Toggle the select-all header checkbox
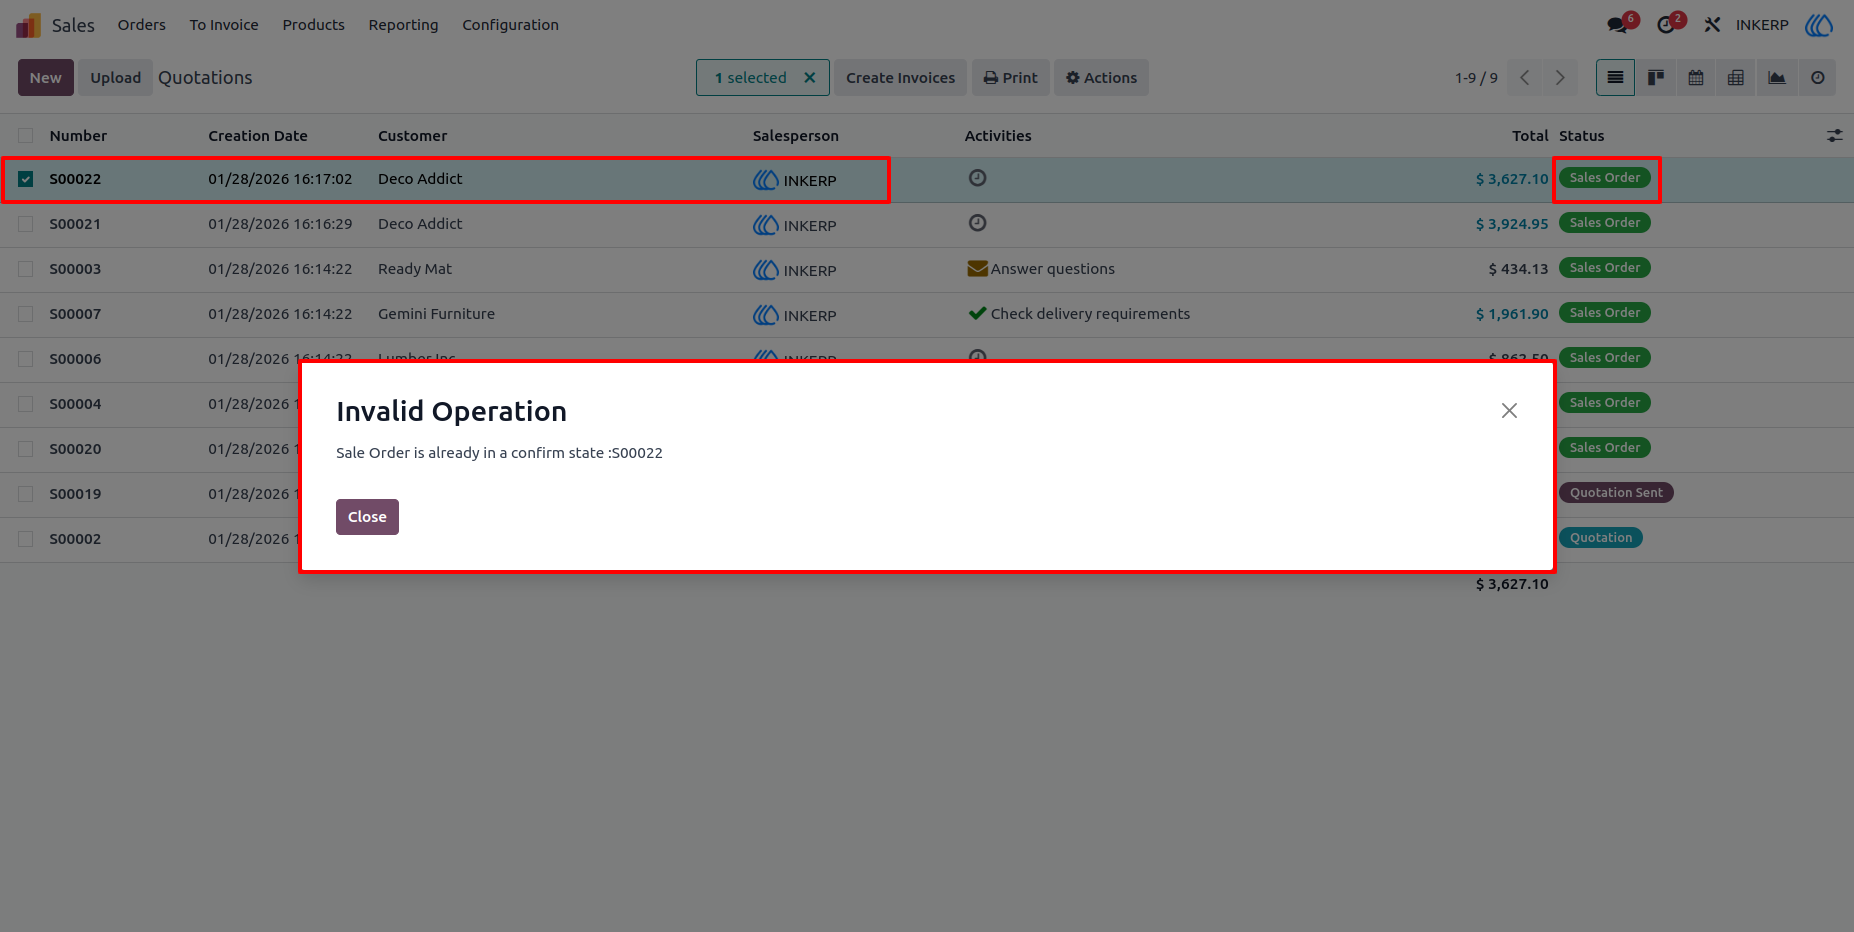The image size is (1854, 932). tap(26, 136)
